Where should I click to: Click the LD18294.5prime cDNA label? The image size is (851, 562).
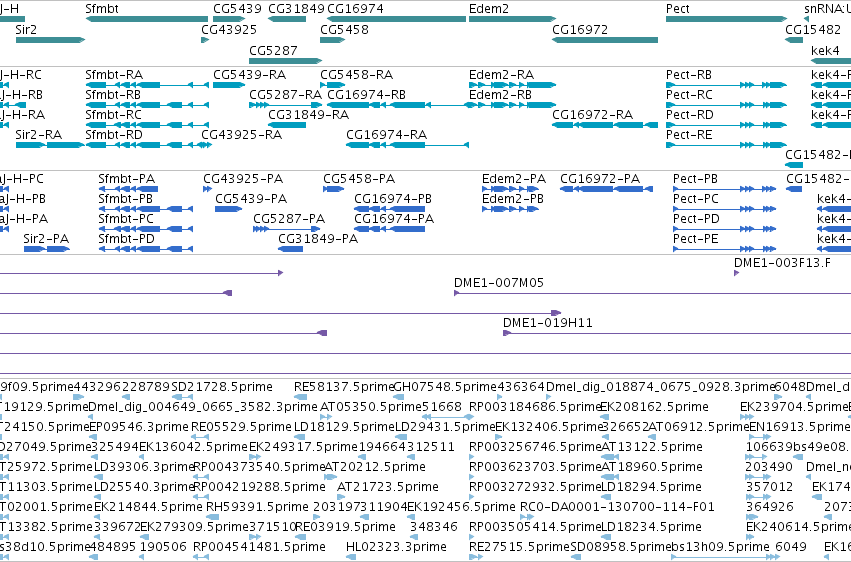click(x=651, y=487)
